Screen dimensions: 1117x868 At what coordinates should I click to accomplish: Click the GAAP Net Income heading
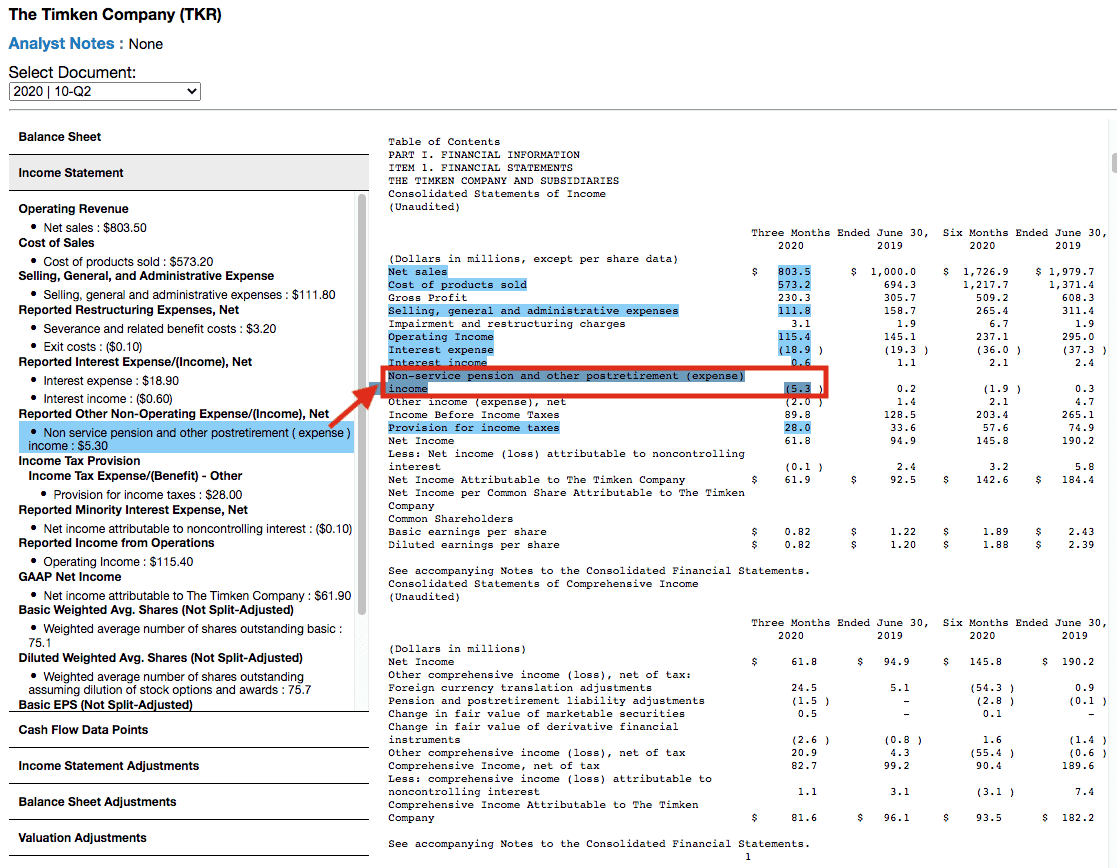point(70,577)
